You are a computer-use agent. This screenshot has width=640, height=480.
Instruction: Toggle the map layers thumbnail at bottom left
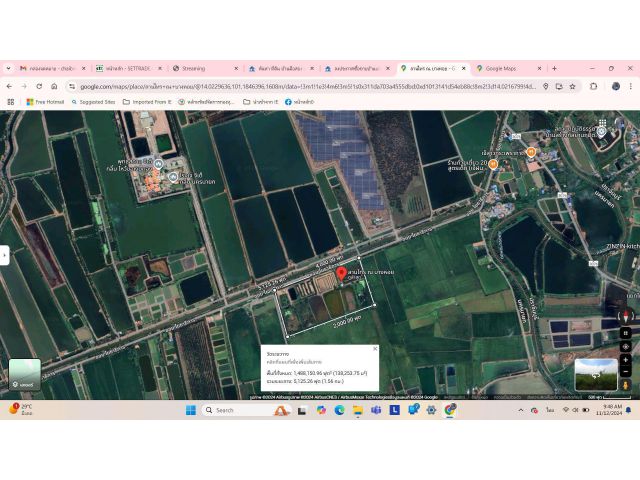point(25,374)
